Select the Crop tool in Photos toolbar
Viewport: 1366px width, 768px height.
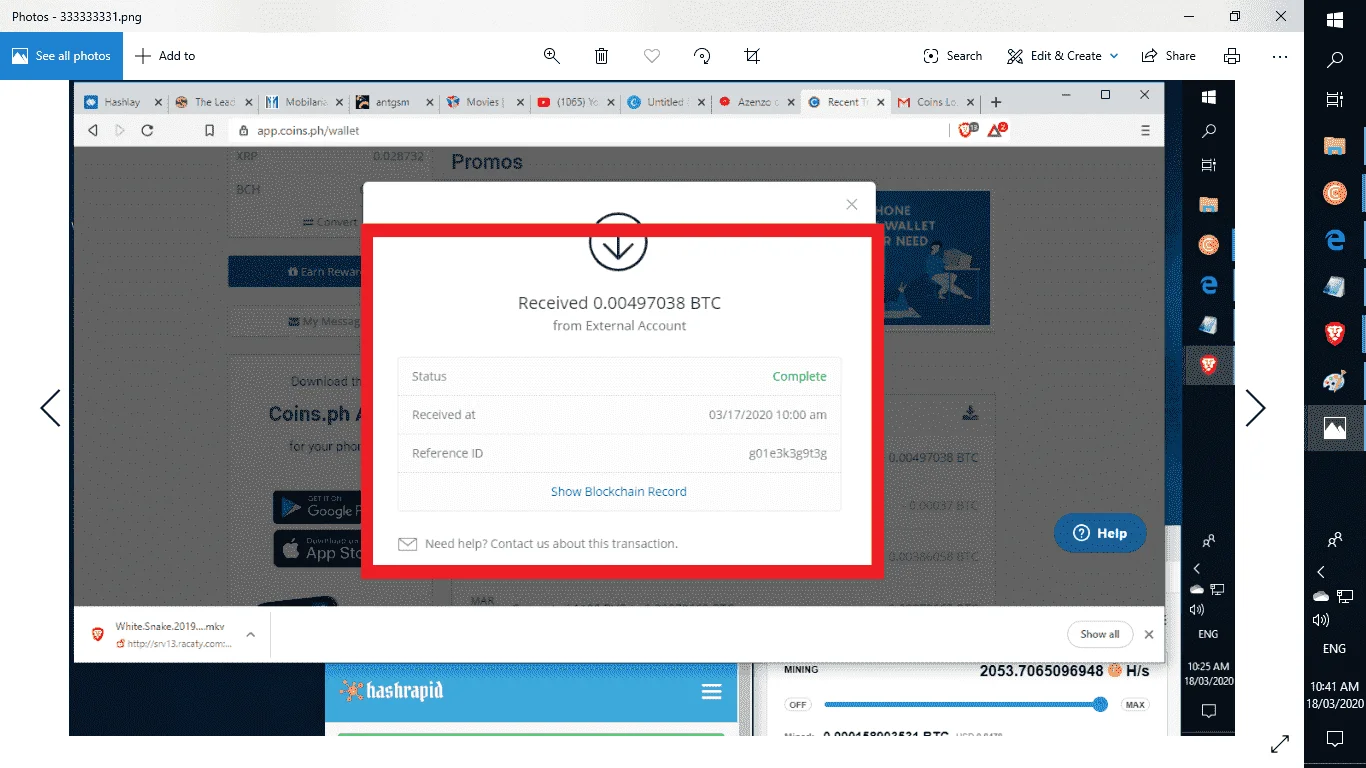click(752, 56)
